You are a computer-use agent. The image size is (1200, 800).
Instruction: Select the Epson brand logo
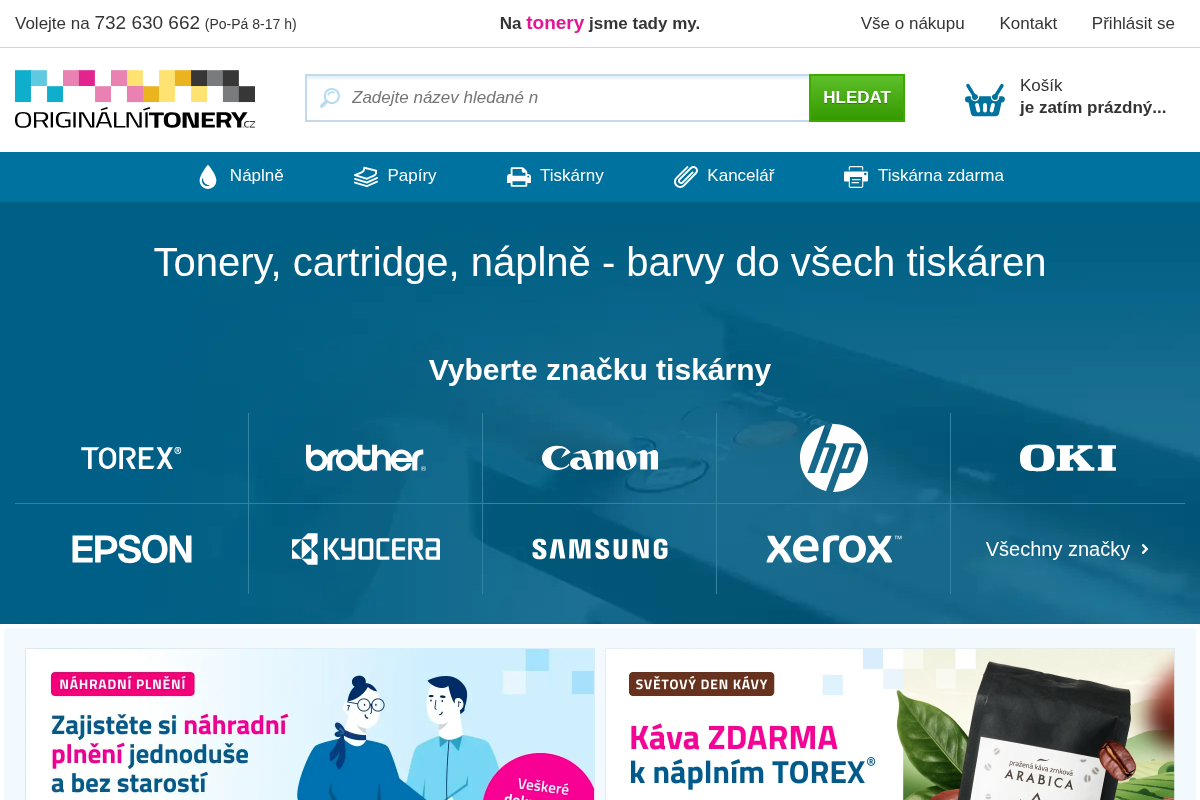pyautogui.click(x=131, y=549)
